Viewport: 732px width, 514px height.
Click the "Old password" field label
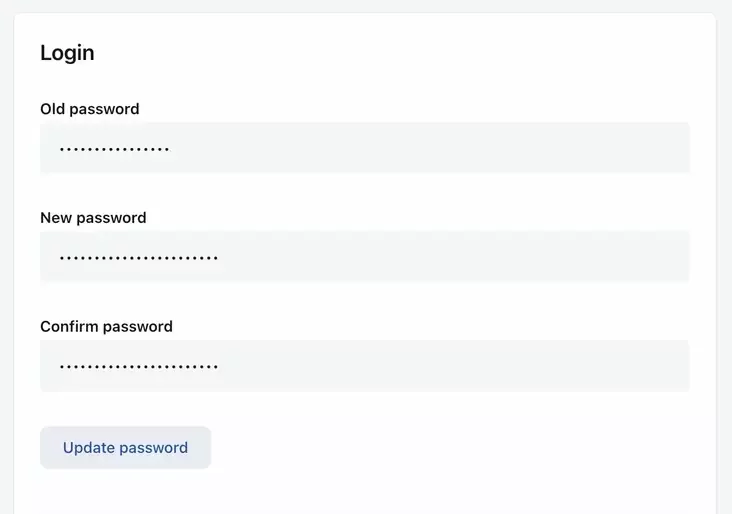click(90, 109)
